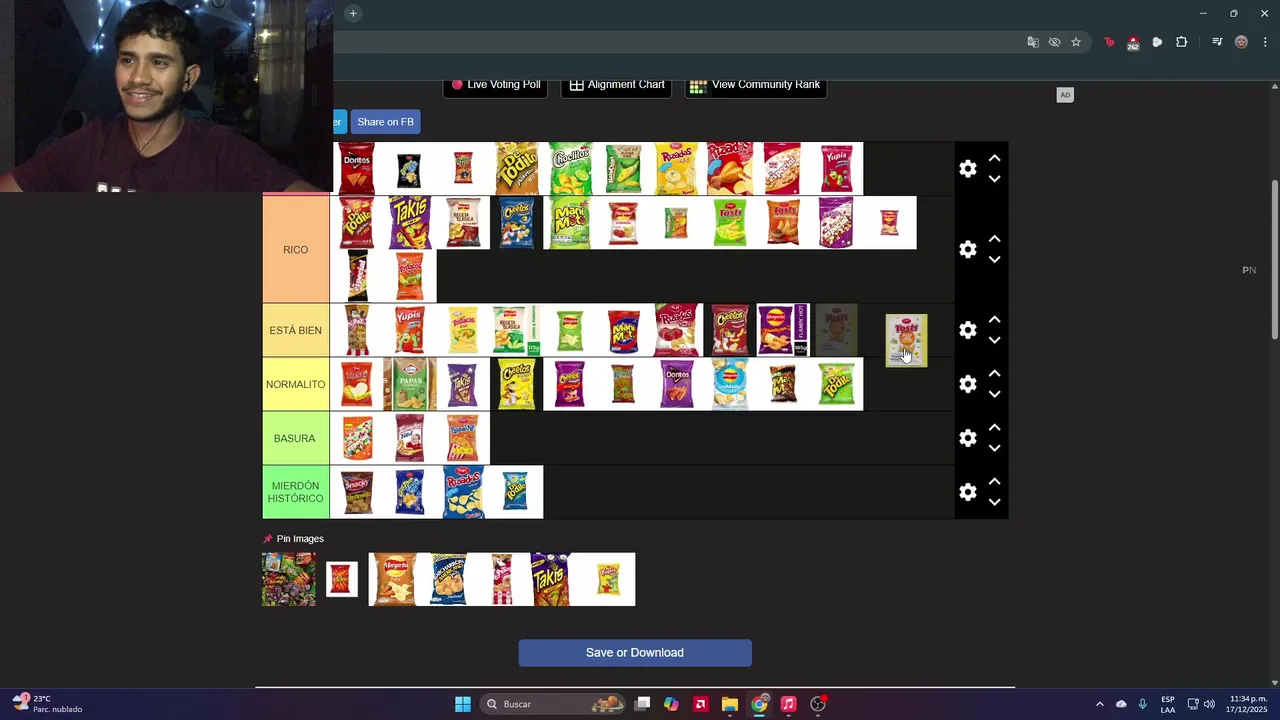Select the Takis bag in the unranked pool

click(550, 579)
